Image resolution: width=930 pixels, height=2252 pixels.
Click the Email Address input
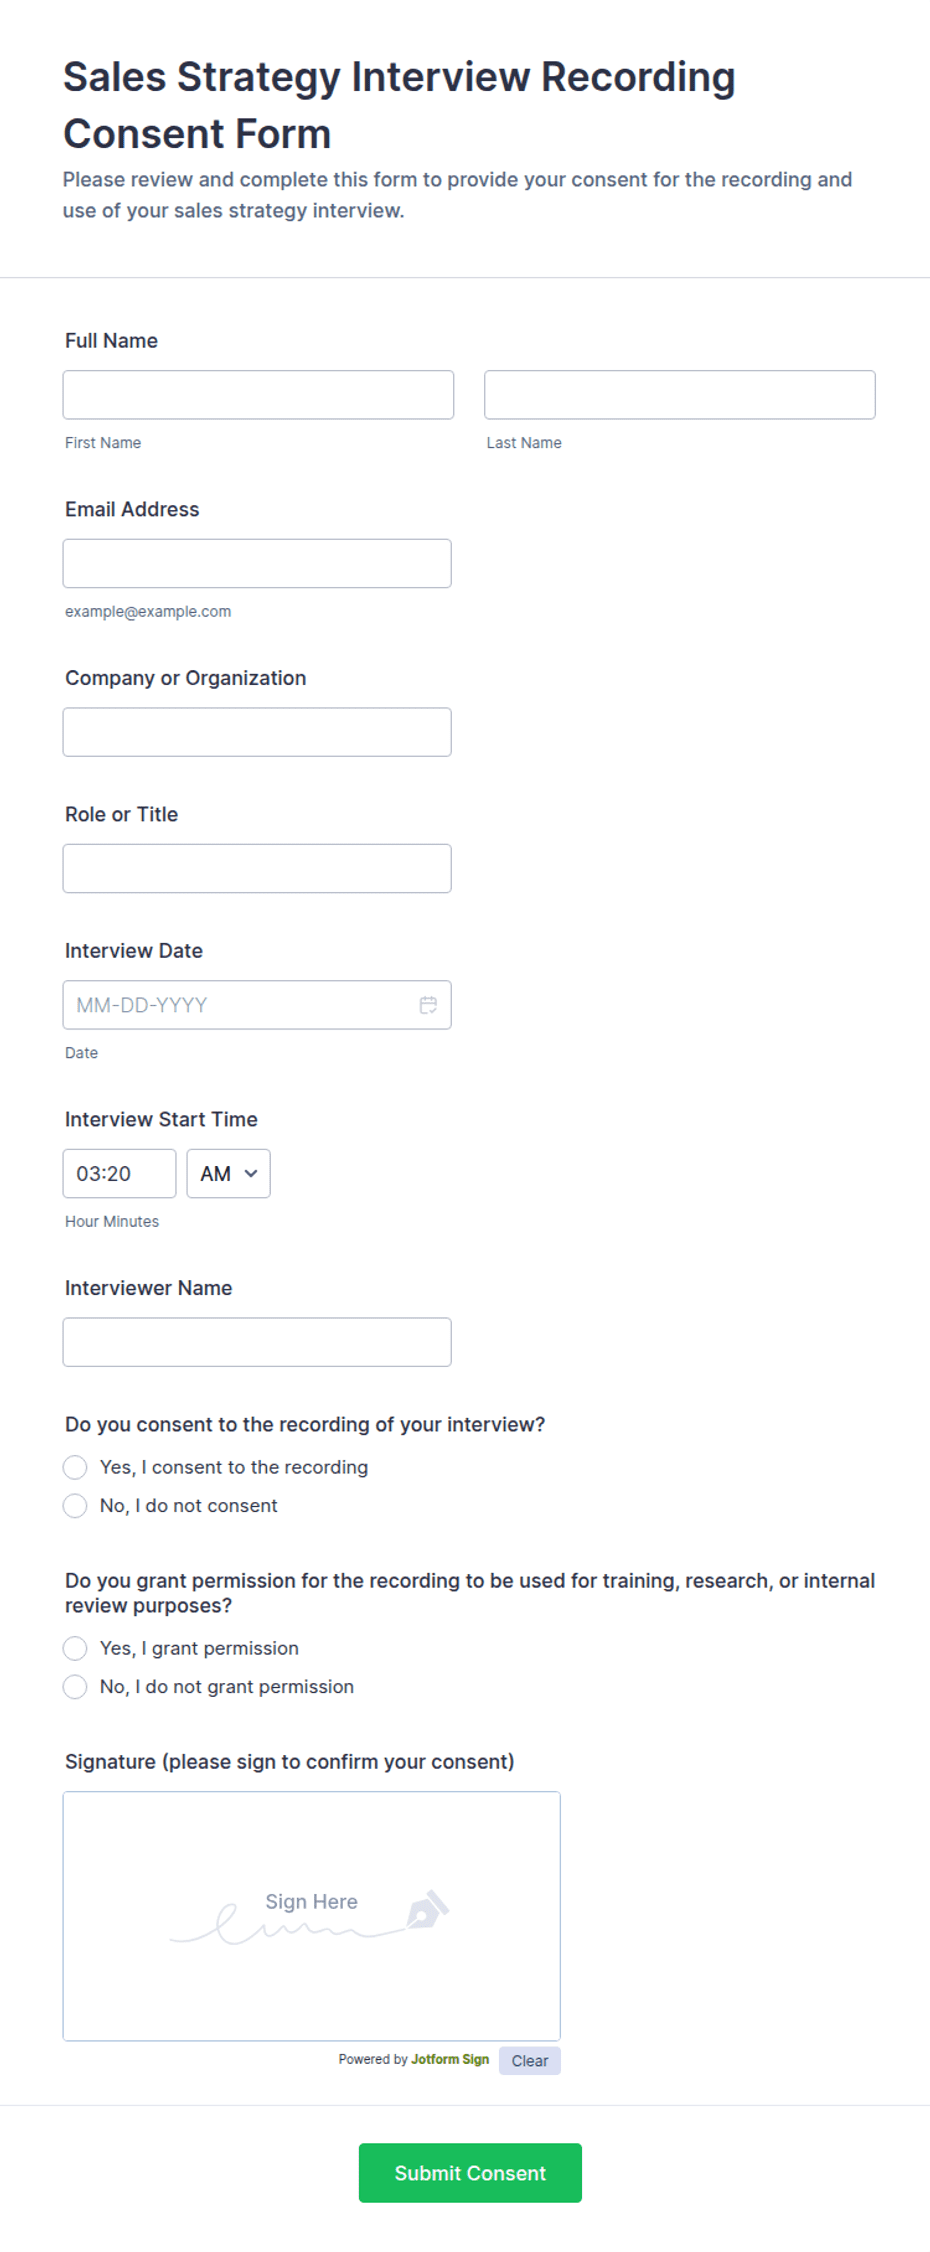pos(257,564)
